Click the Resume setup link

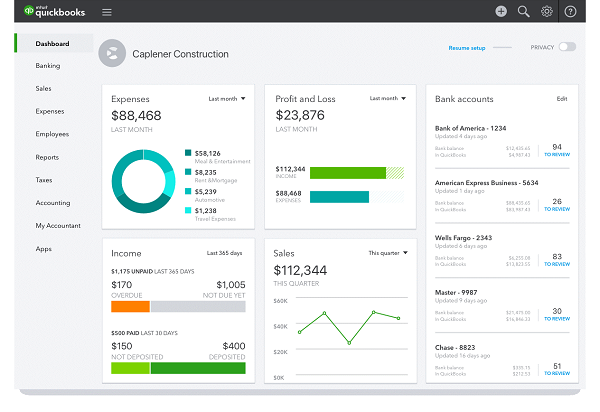[x=467, y=48]
